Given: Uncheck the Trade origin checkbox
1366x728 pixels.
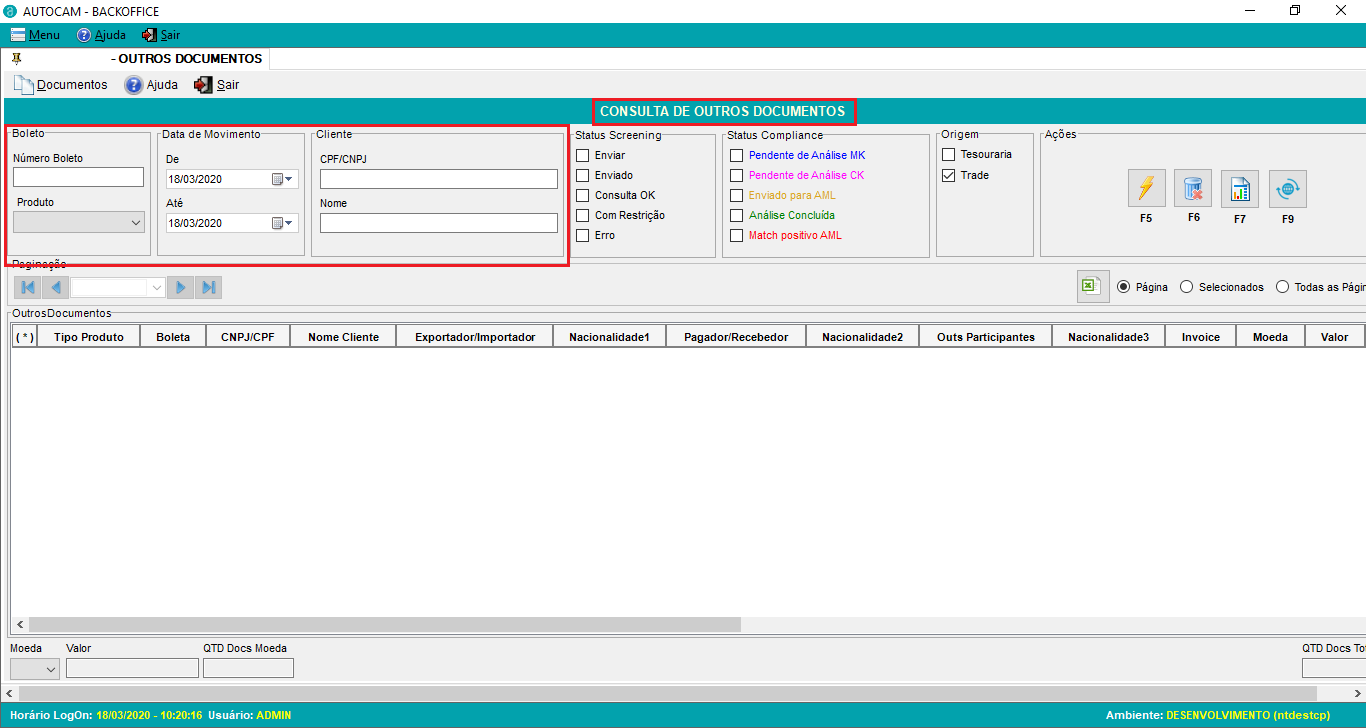Looking at the screenshot, I should (949, 175).
